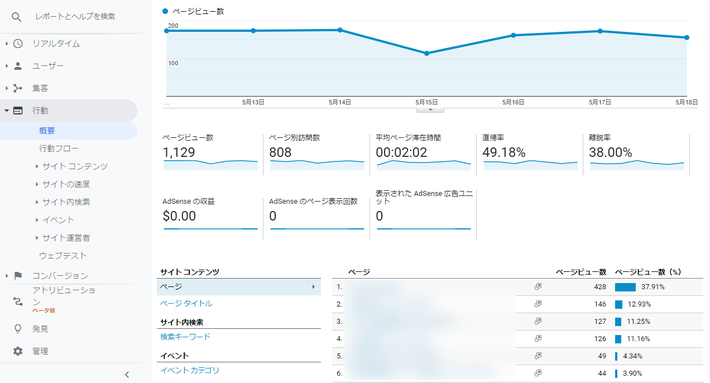Open page link icon in row 3

538,321
